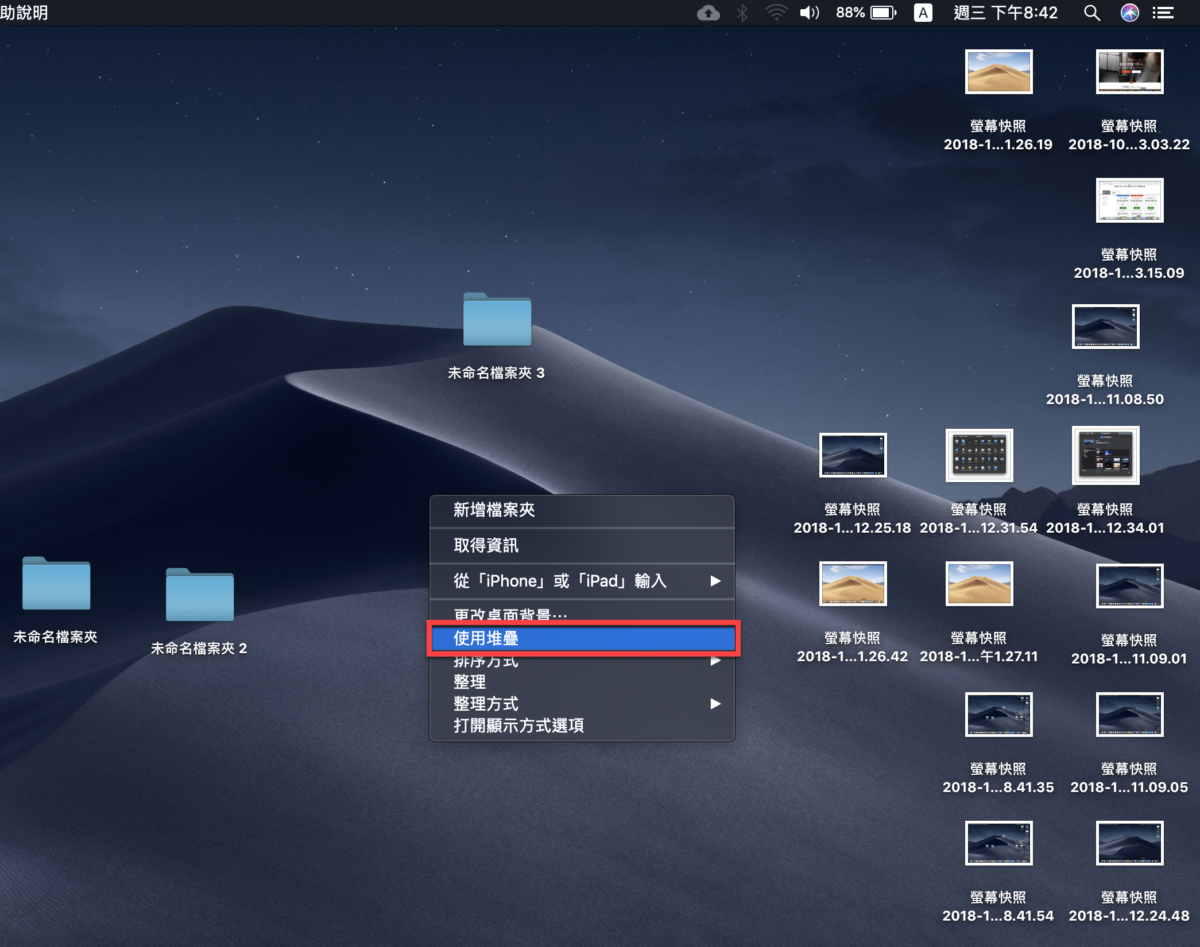Viewport: 1200px width, 947px height.
Task: Select screenshot thumbnail 2018-1...12.31.54
Action: coord(979,455)
